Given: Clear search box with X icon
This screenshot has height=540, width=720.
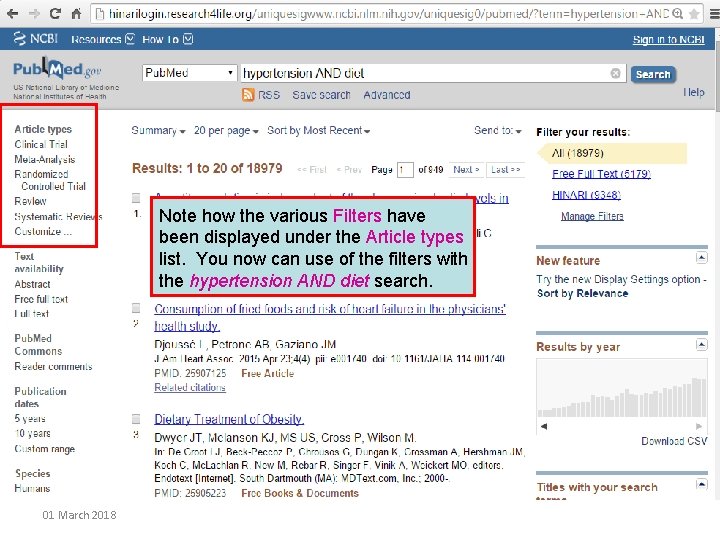Looking at the screenshot, I should pos(615,73).
